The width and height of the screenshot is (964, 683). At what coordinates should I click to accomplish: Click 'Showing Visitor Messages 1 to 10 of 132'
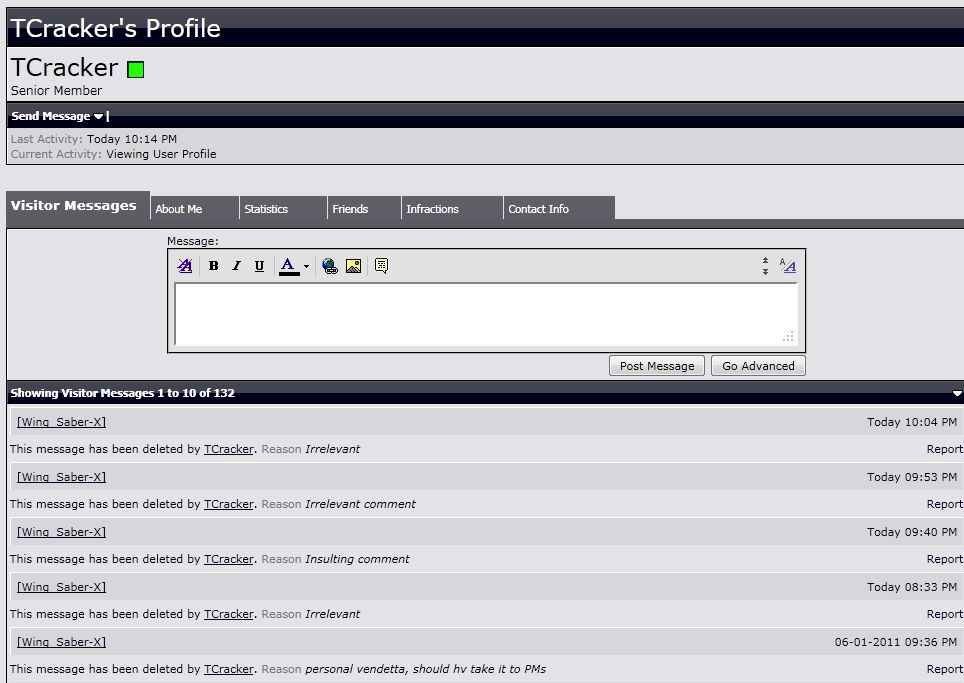(122, 393)
